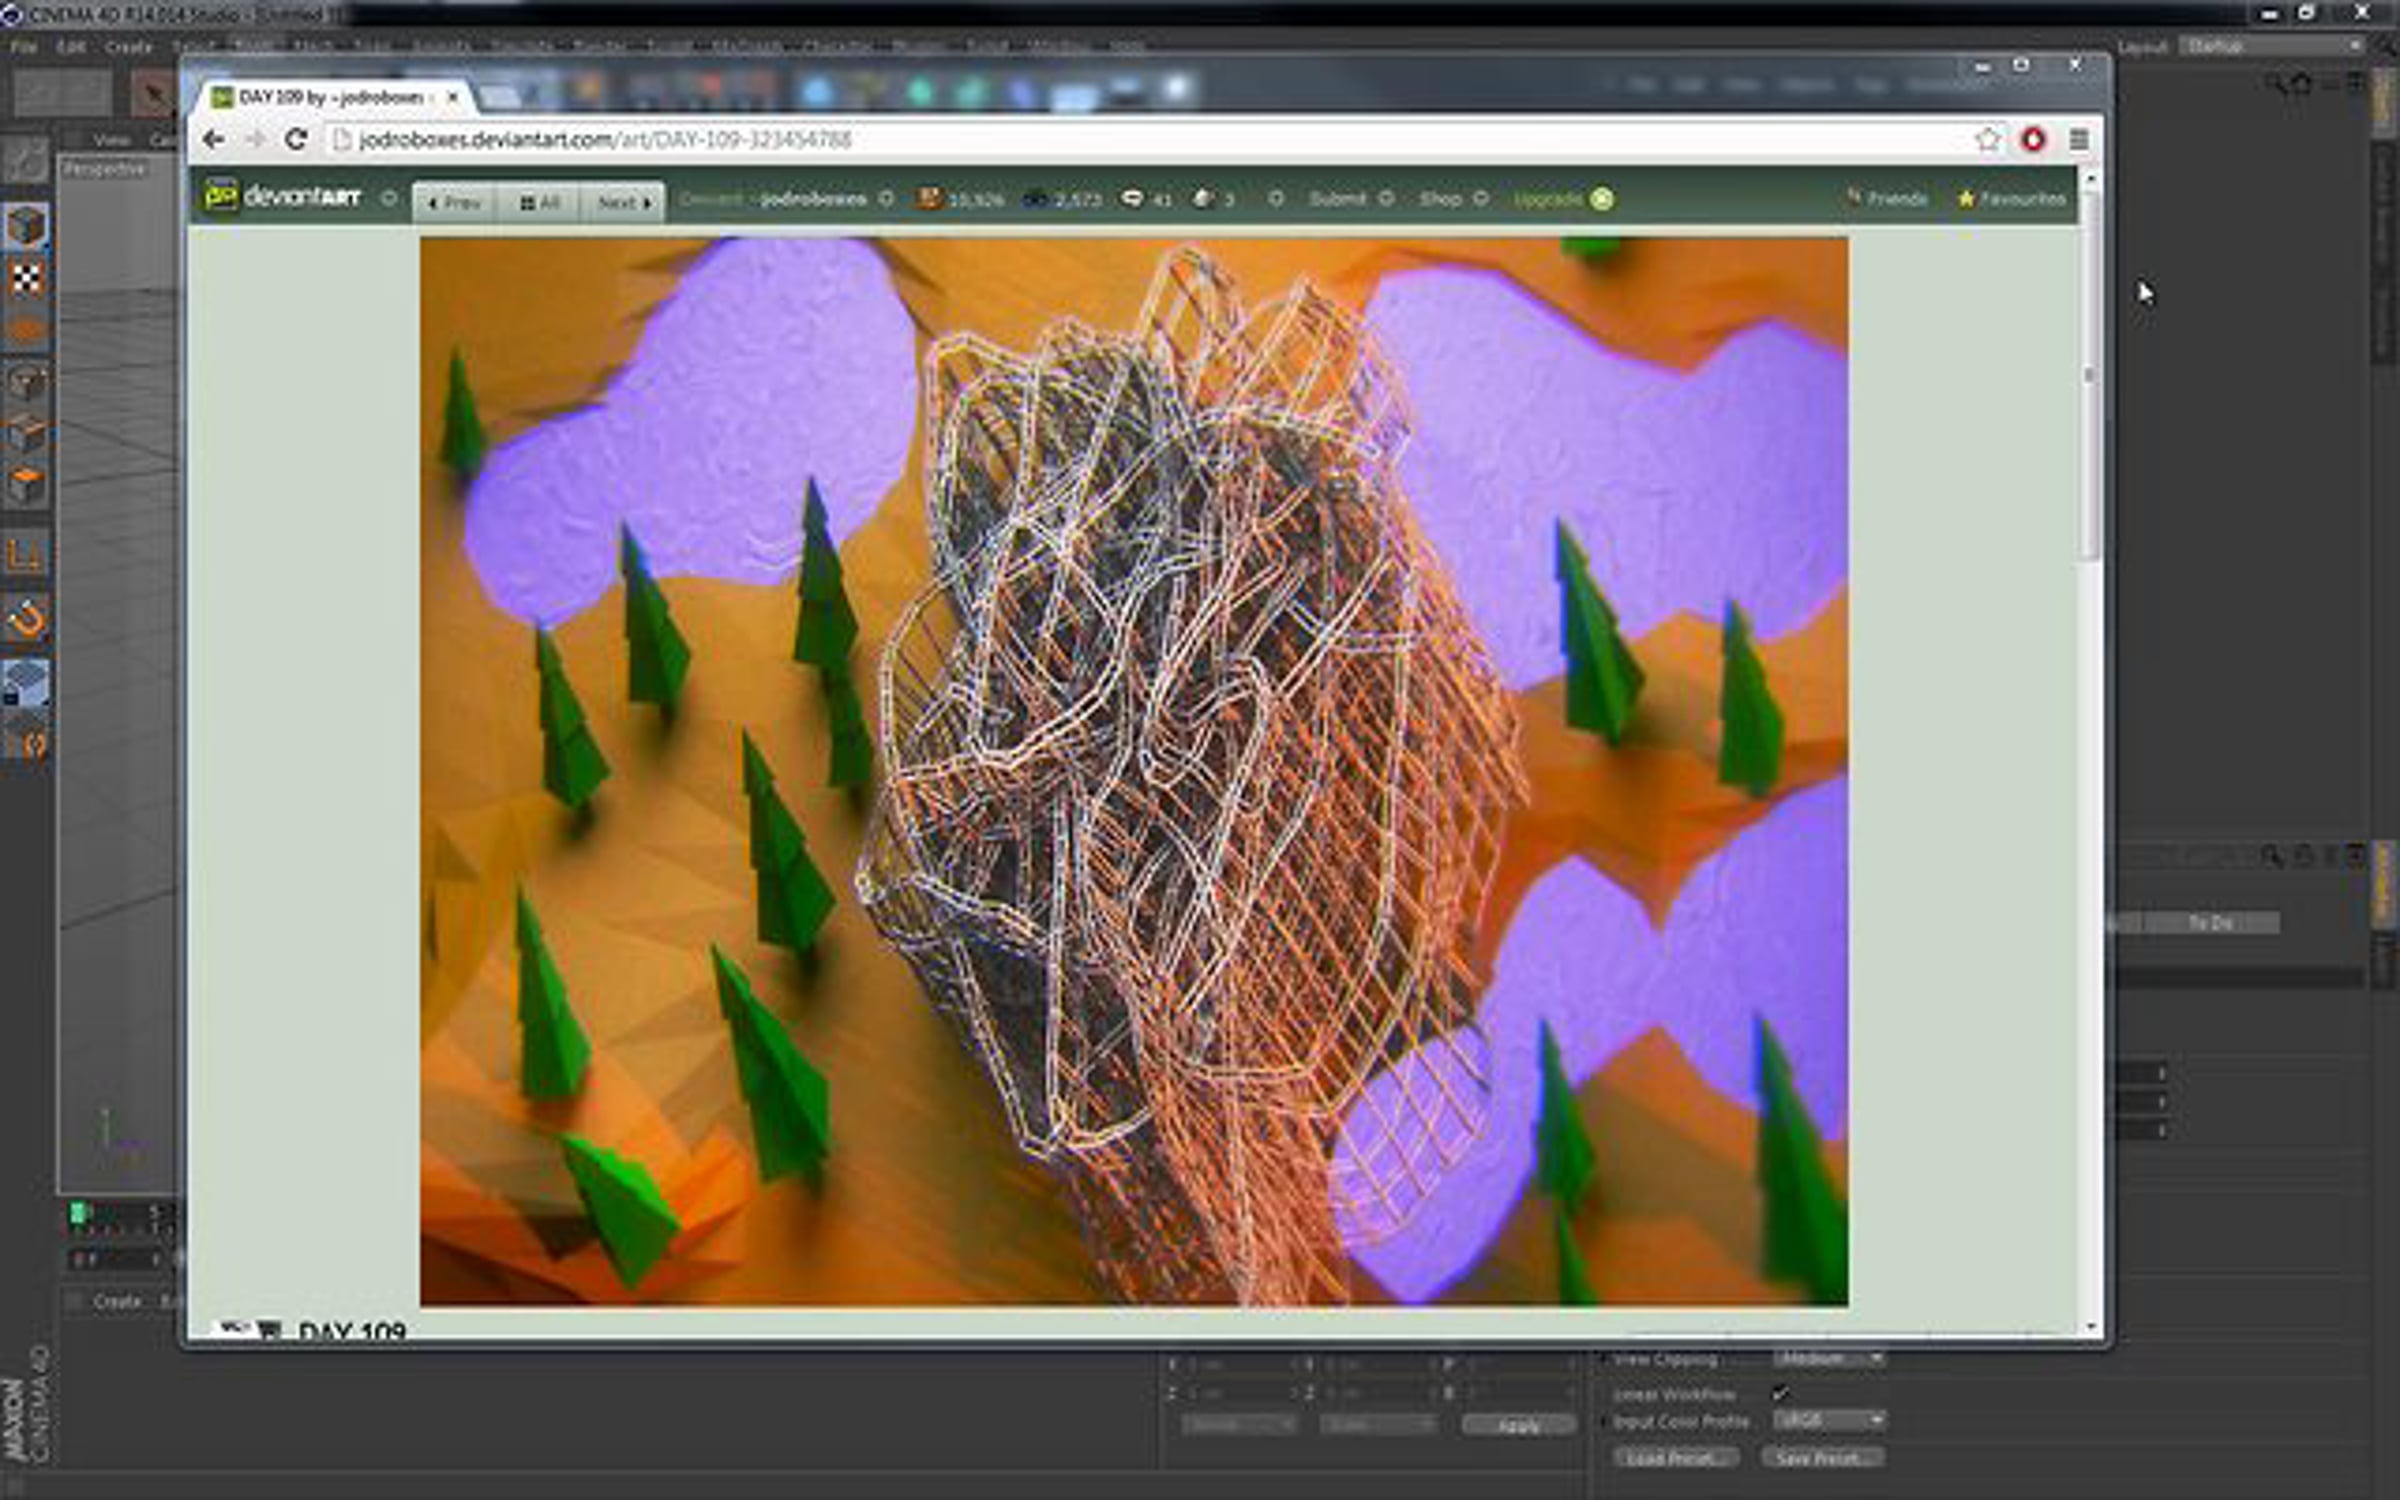Screen dimensions: 2400x1500
Task: Toggle the Enable Snap magnet icon
Action: (26, 620)
